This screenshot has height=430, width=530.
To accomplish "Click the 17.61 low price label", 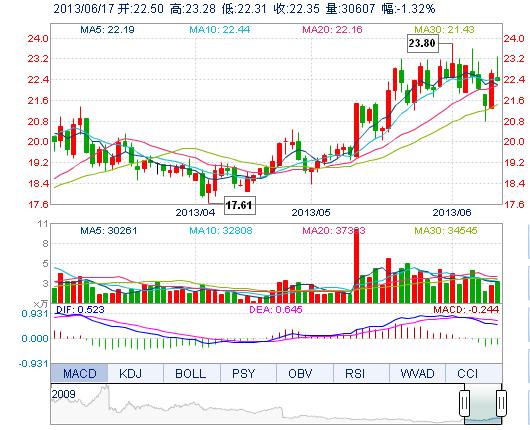I will coord(240,205).
